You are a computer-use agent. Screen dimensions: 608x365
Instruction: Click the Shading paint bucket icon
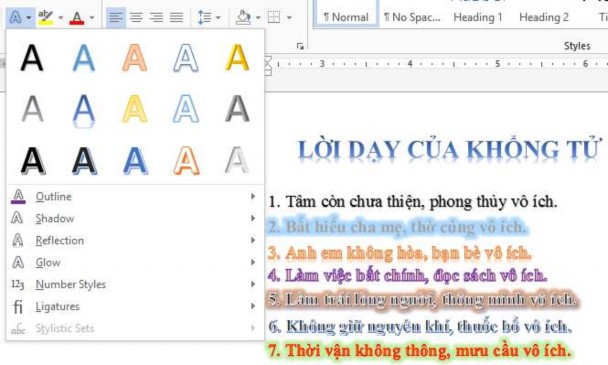[244, 17]
